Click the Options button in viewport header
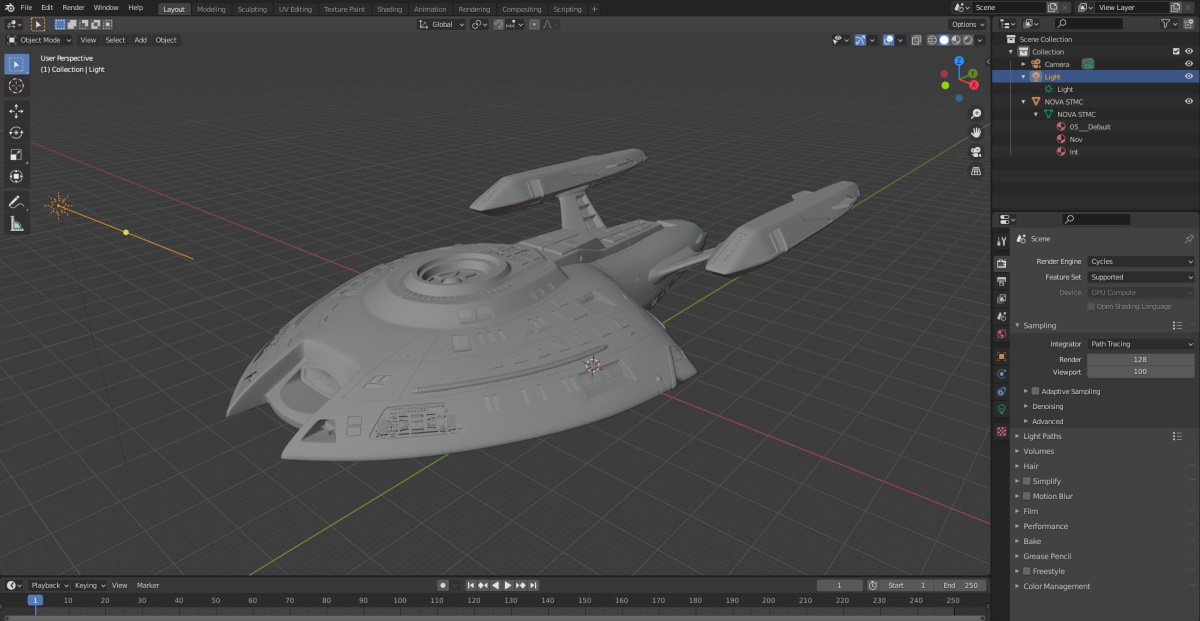The image size is (1200, 621). (x=968, y=24)
